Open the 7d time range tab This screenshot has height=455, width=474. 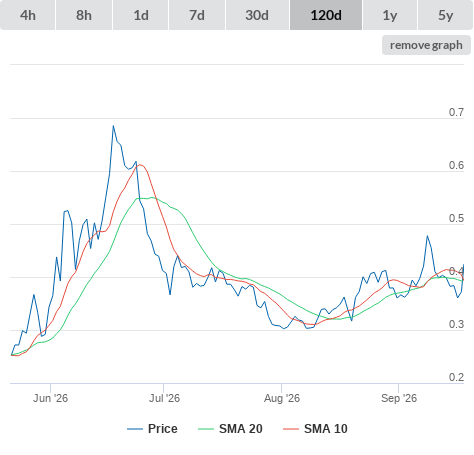[197, 15]
